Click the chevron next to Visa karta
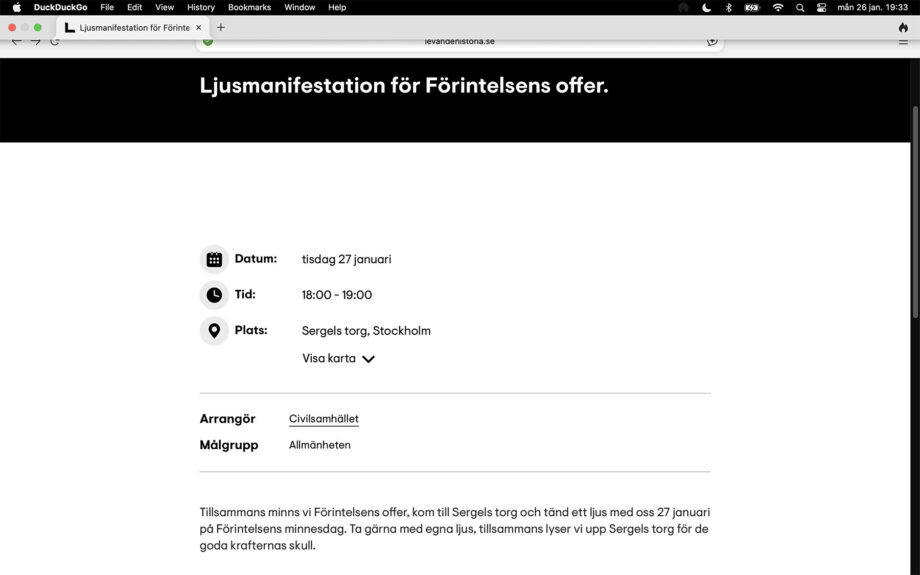 (368, 359)
